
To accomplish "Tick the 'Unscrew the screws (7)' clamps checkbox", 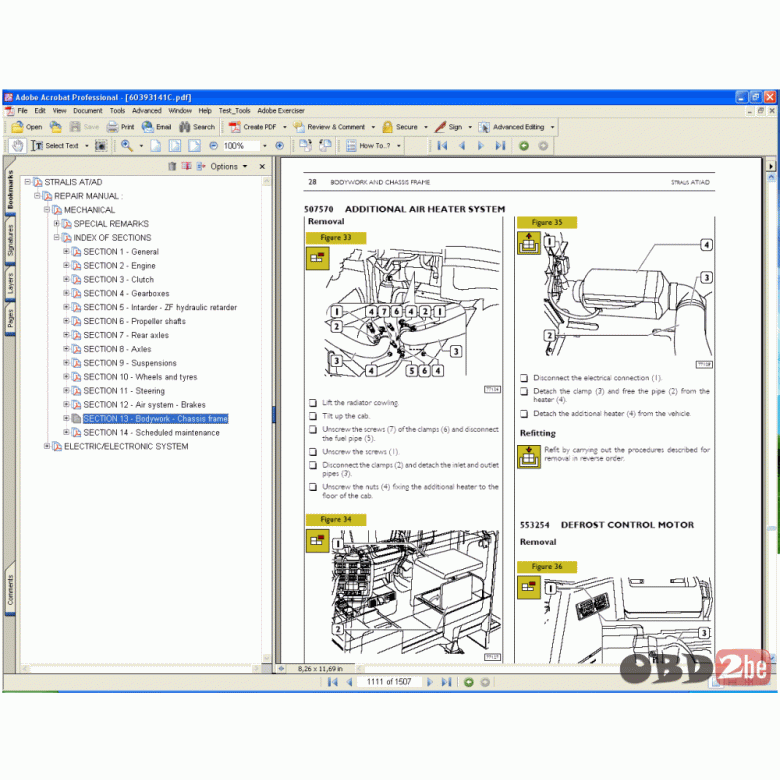I will pos(313,429).
